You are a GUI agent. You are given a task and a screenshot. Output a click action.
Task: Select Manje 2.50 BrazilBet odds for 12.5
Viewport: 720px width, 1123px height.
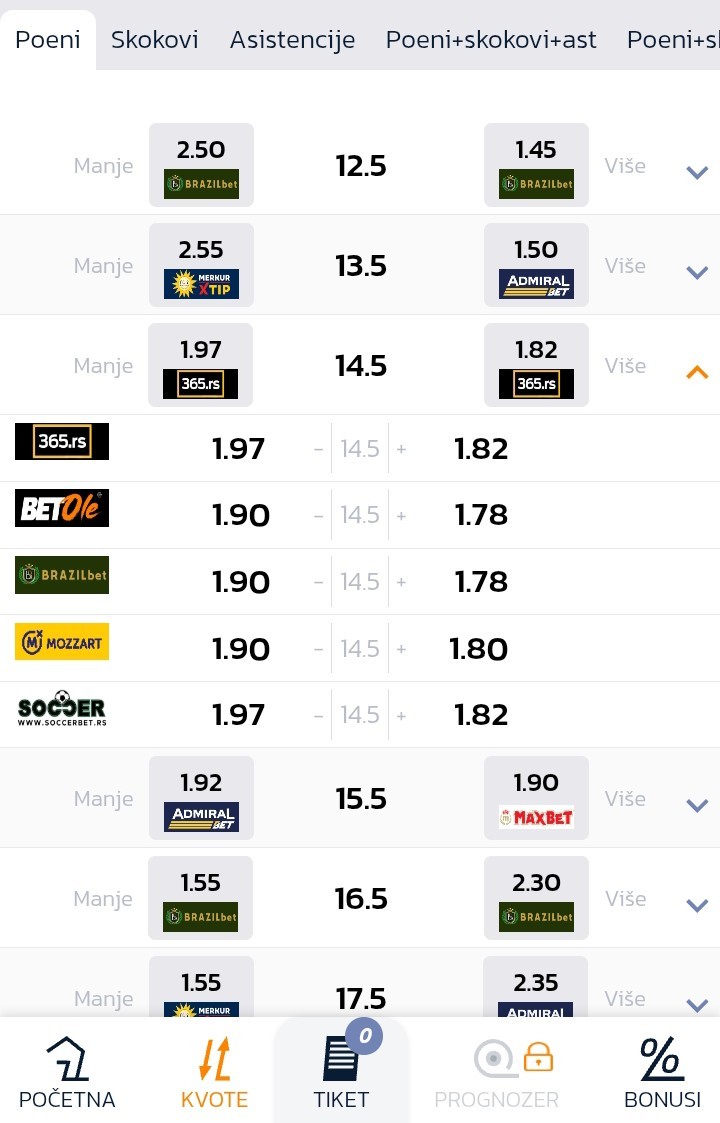201,165
